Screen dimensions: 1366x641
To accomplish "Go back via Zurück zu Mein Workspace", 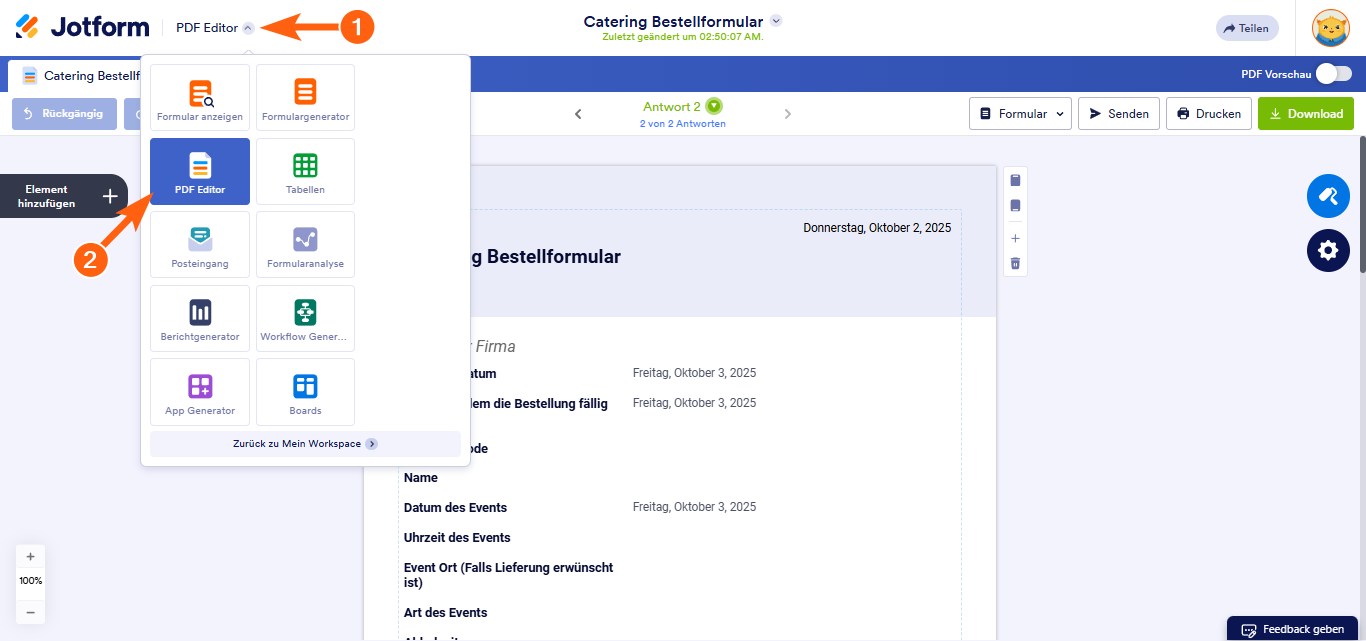I will point(305,444).
